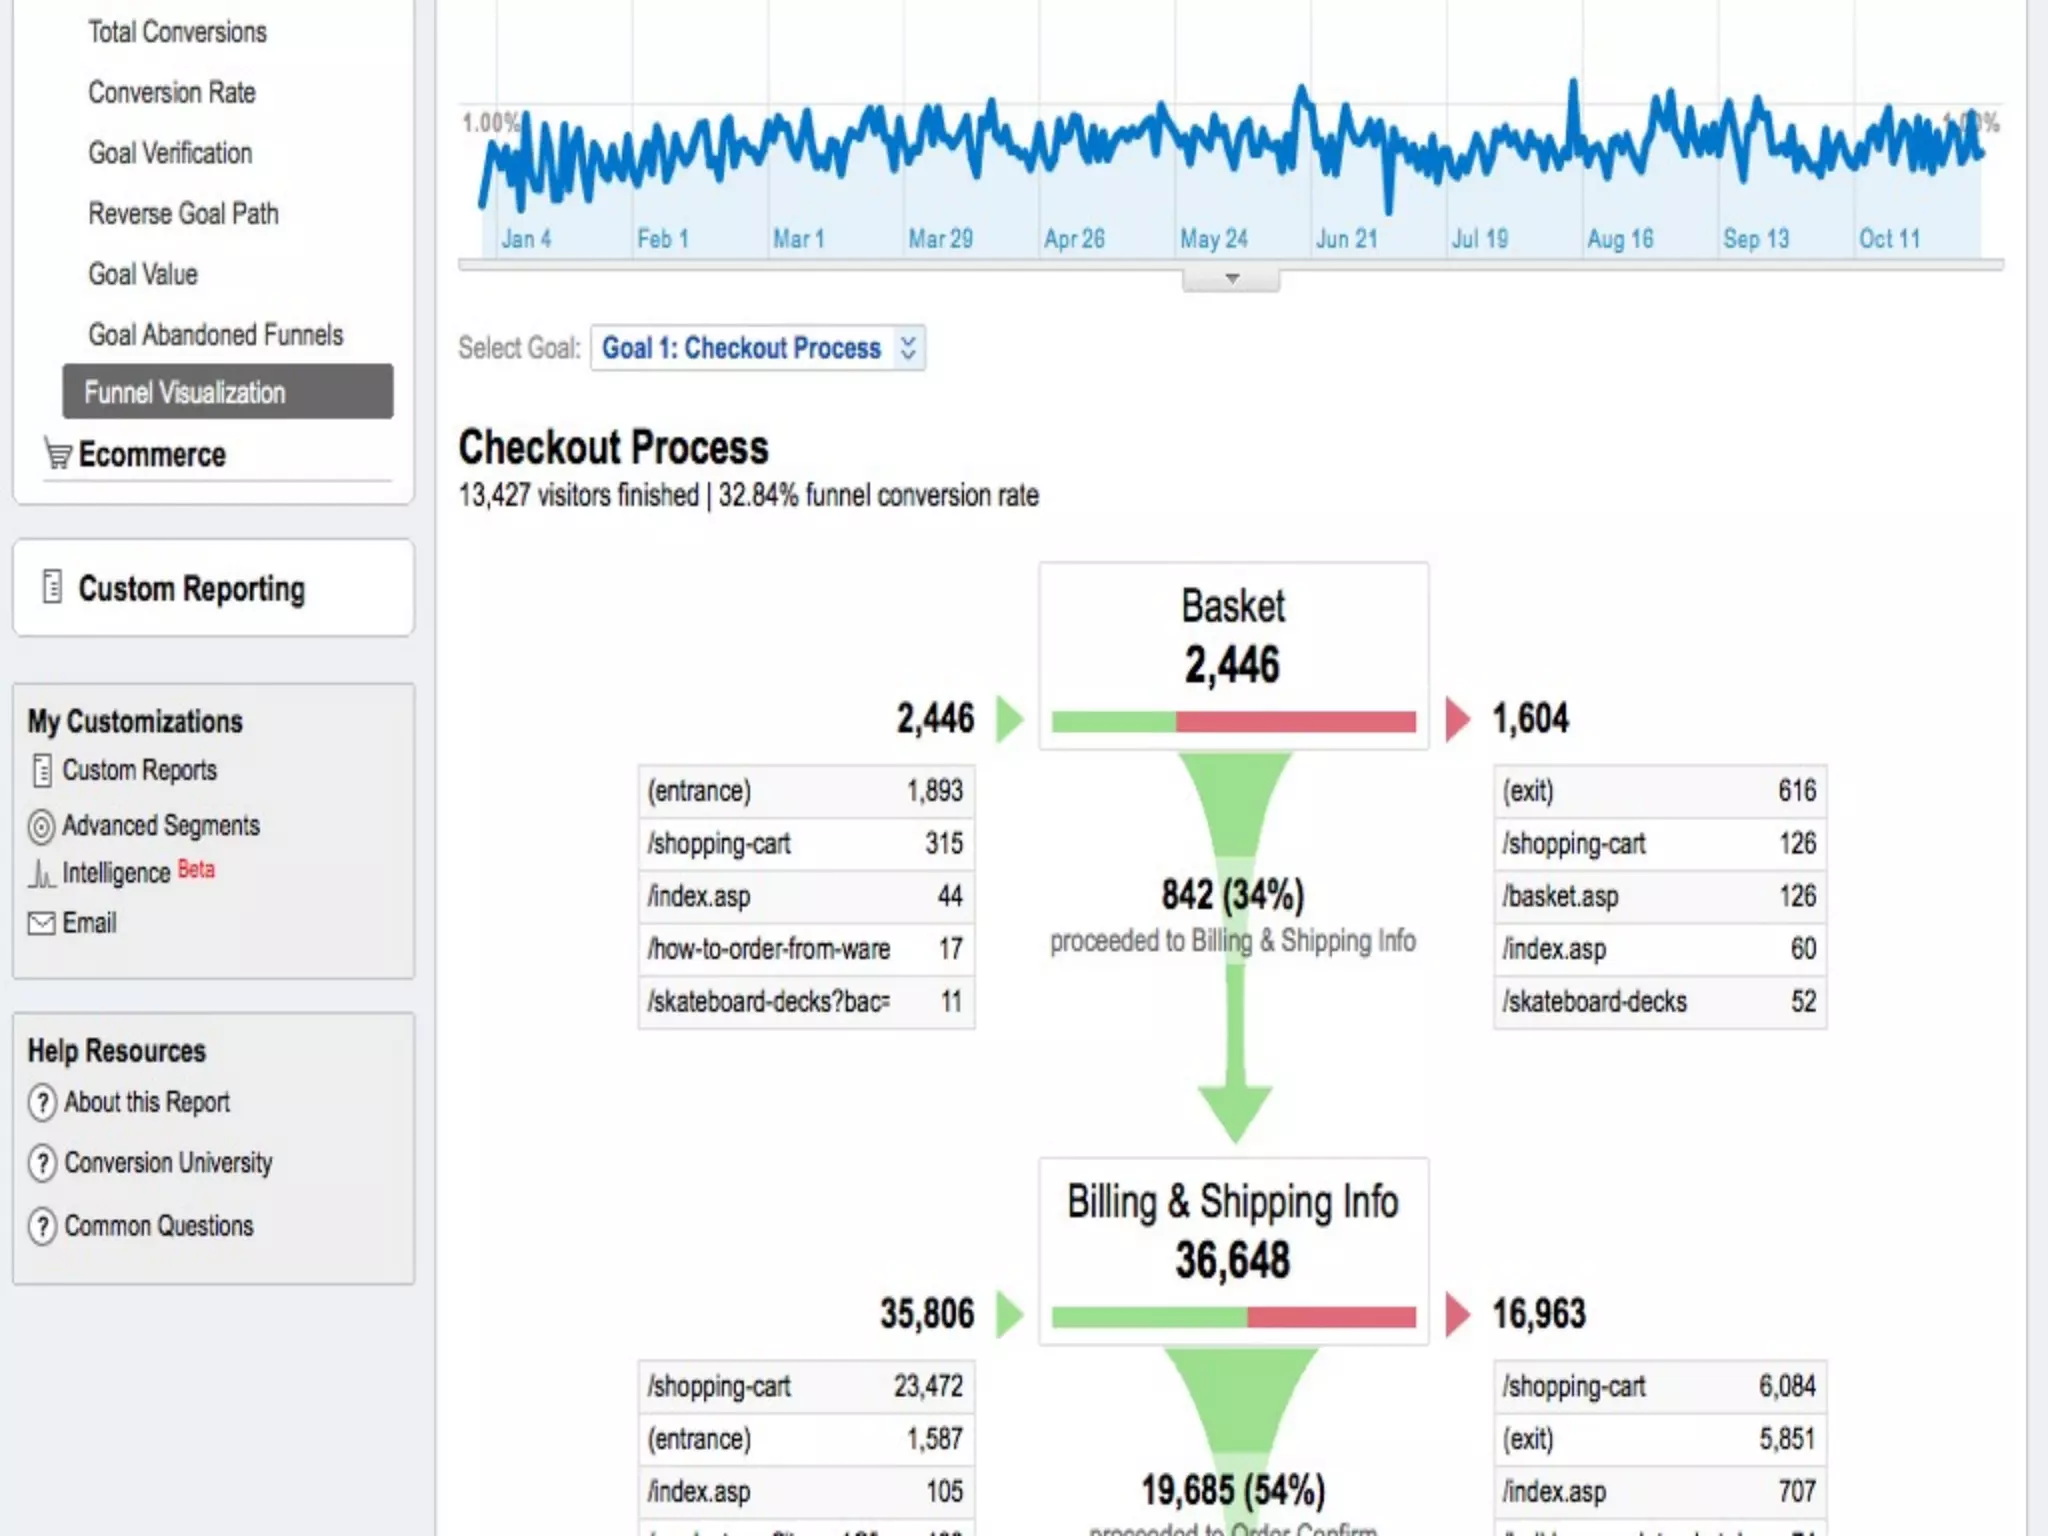Click the Custom Reporting document icon
2048x1536 pixels.
tap(52, 587)
